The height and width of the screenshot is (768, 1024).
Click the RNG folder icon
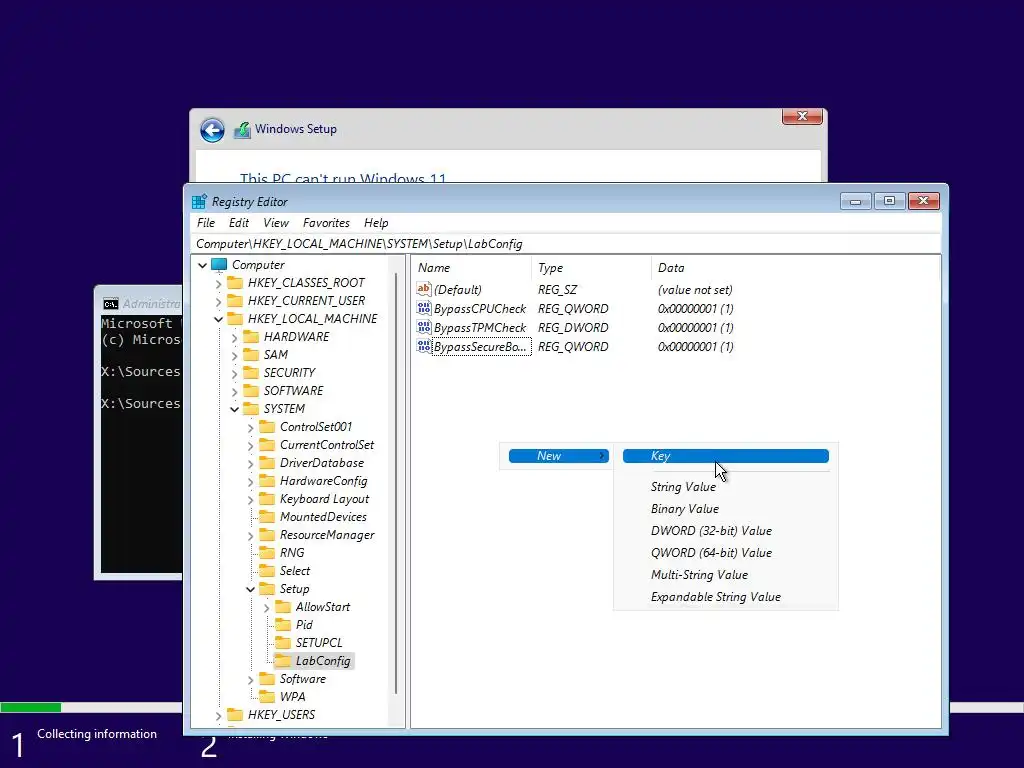coord(266,552)
